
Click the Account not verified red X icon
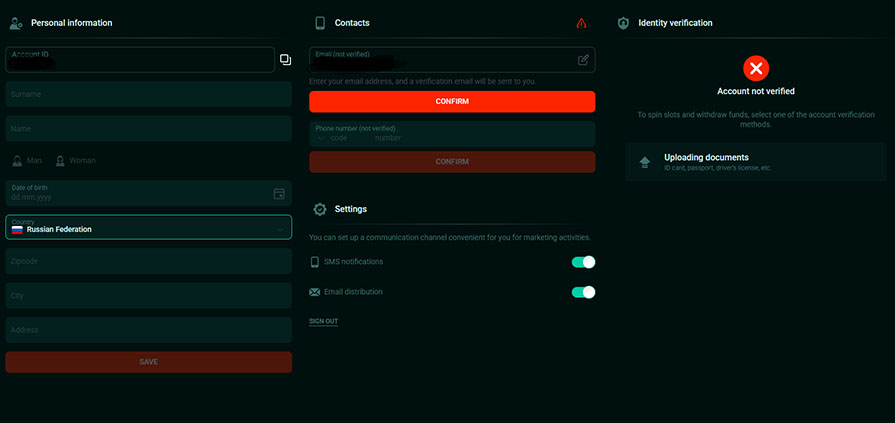[756, 68]
